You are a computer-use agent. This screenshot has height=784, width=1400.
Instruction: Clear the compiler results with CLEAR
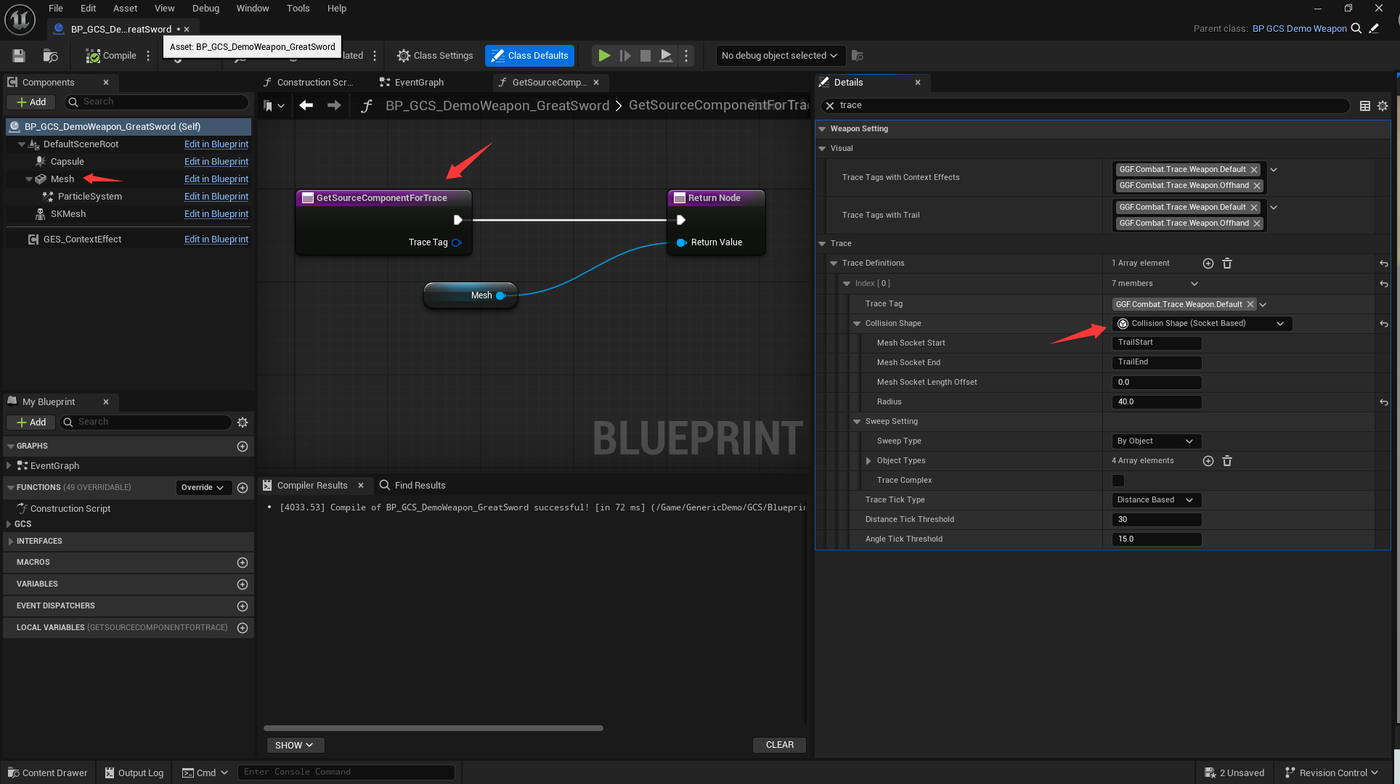pos(780,745)
